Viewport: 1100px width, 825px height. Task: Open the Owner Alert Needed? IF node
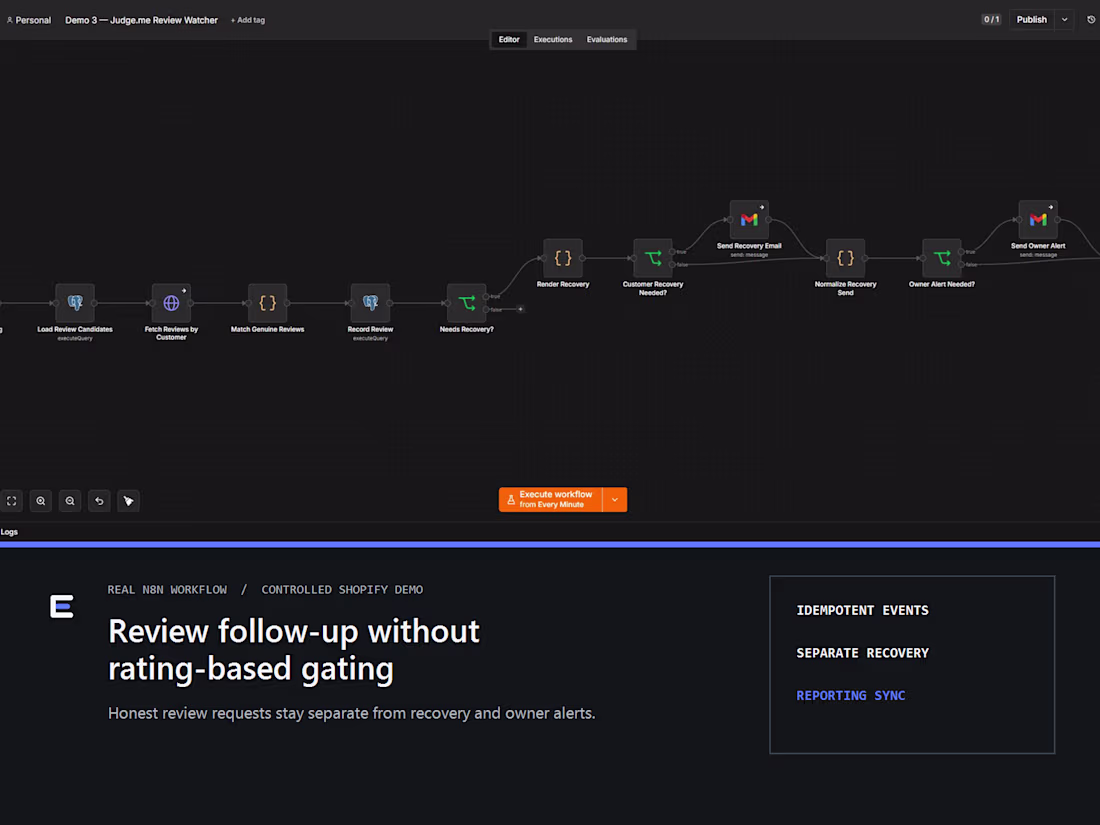pos(941,258)
